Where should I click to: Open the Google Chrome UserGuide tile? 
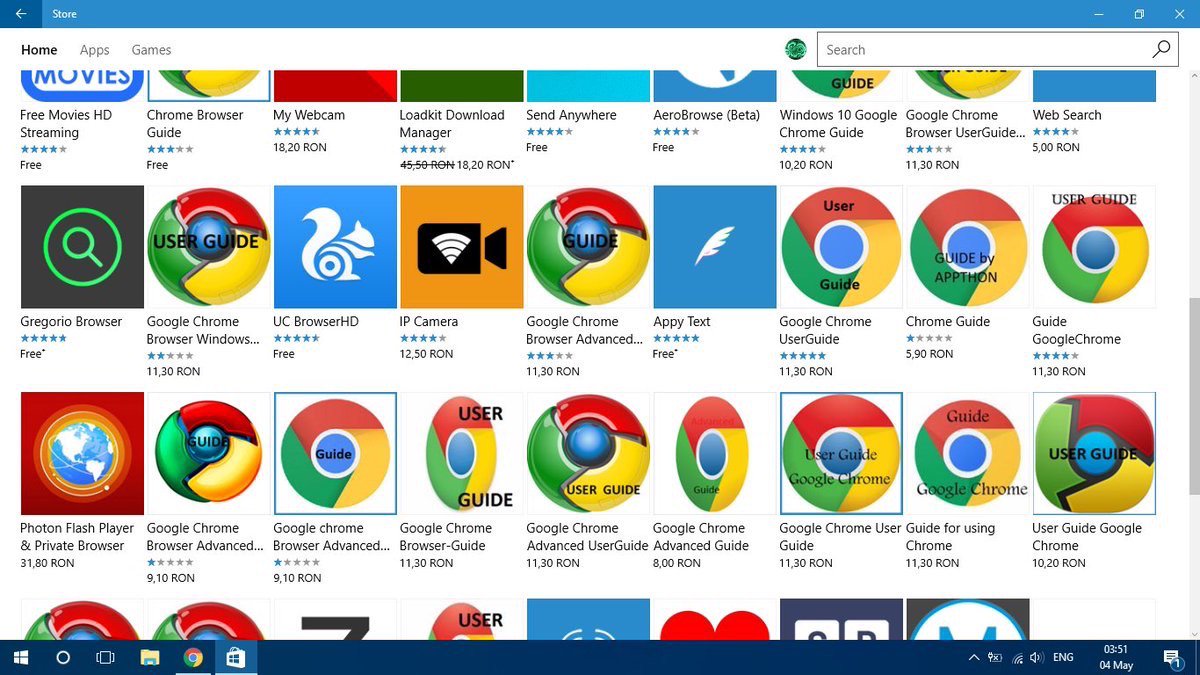[x=840, y=246]
